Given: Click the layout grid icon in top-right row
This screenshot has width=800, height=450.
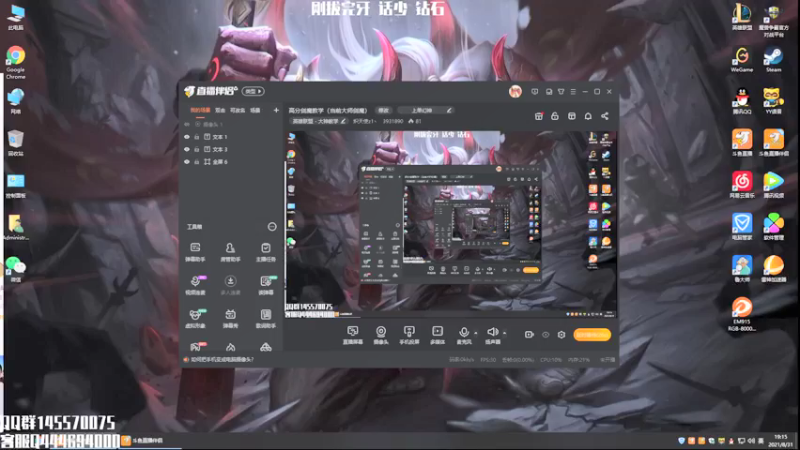Looking at the screenshot, I should (x=571, y=116).
